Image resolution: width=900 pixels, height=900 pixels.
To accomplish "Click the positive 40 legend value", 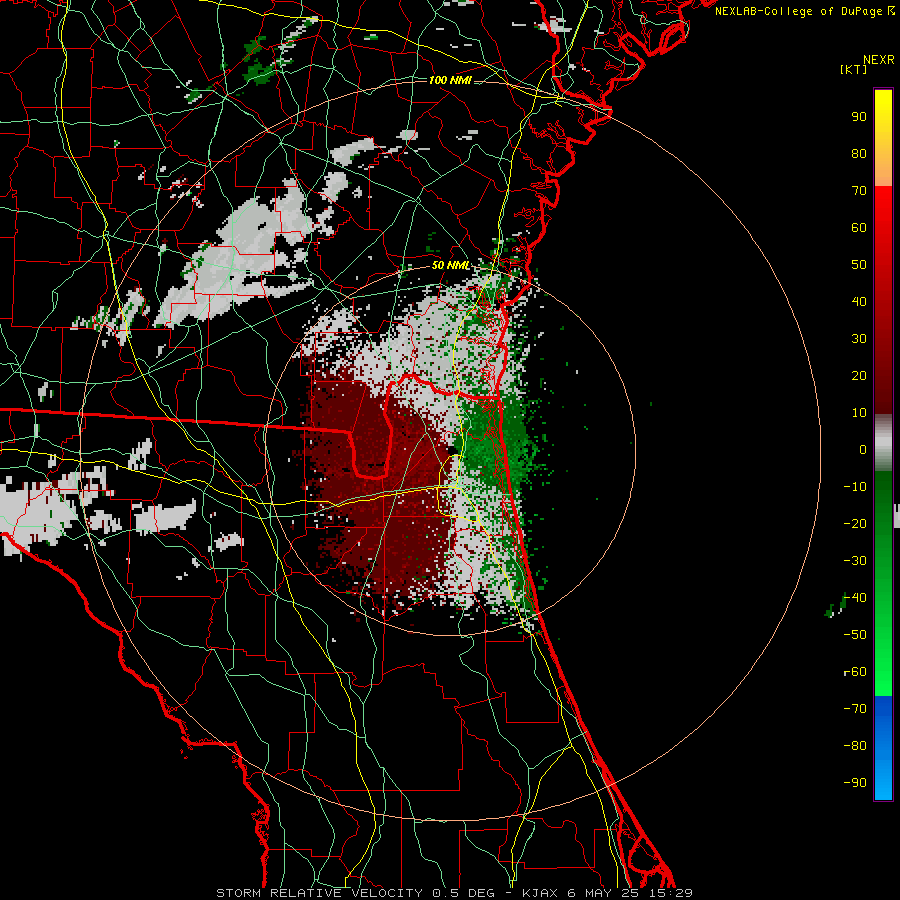I will click(859, 302).
